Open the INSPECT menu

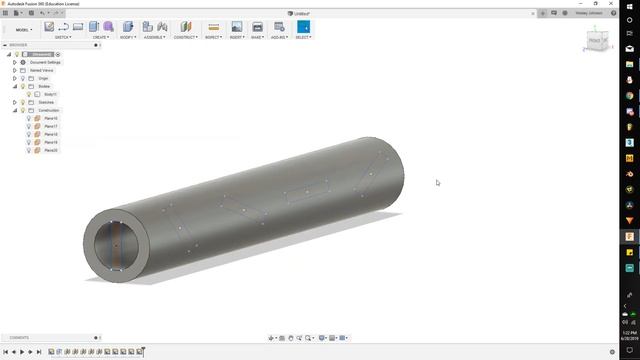(213, 37)
